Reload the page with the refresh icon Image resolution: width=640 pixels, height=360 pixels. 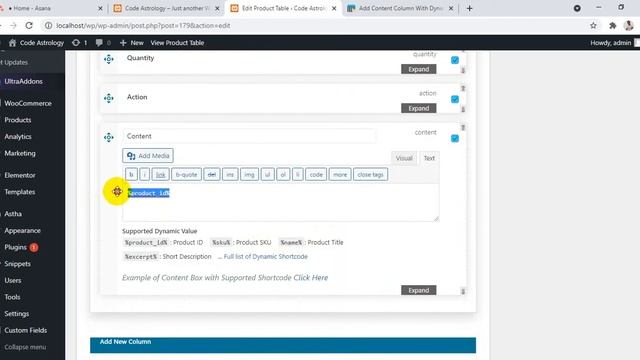coord(29,25)
